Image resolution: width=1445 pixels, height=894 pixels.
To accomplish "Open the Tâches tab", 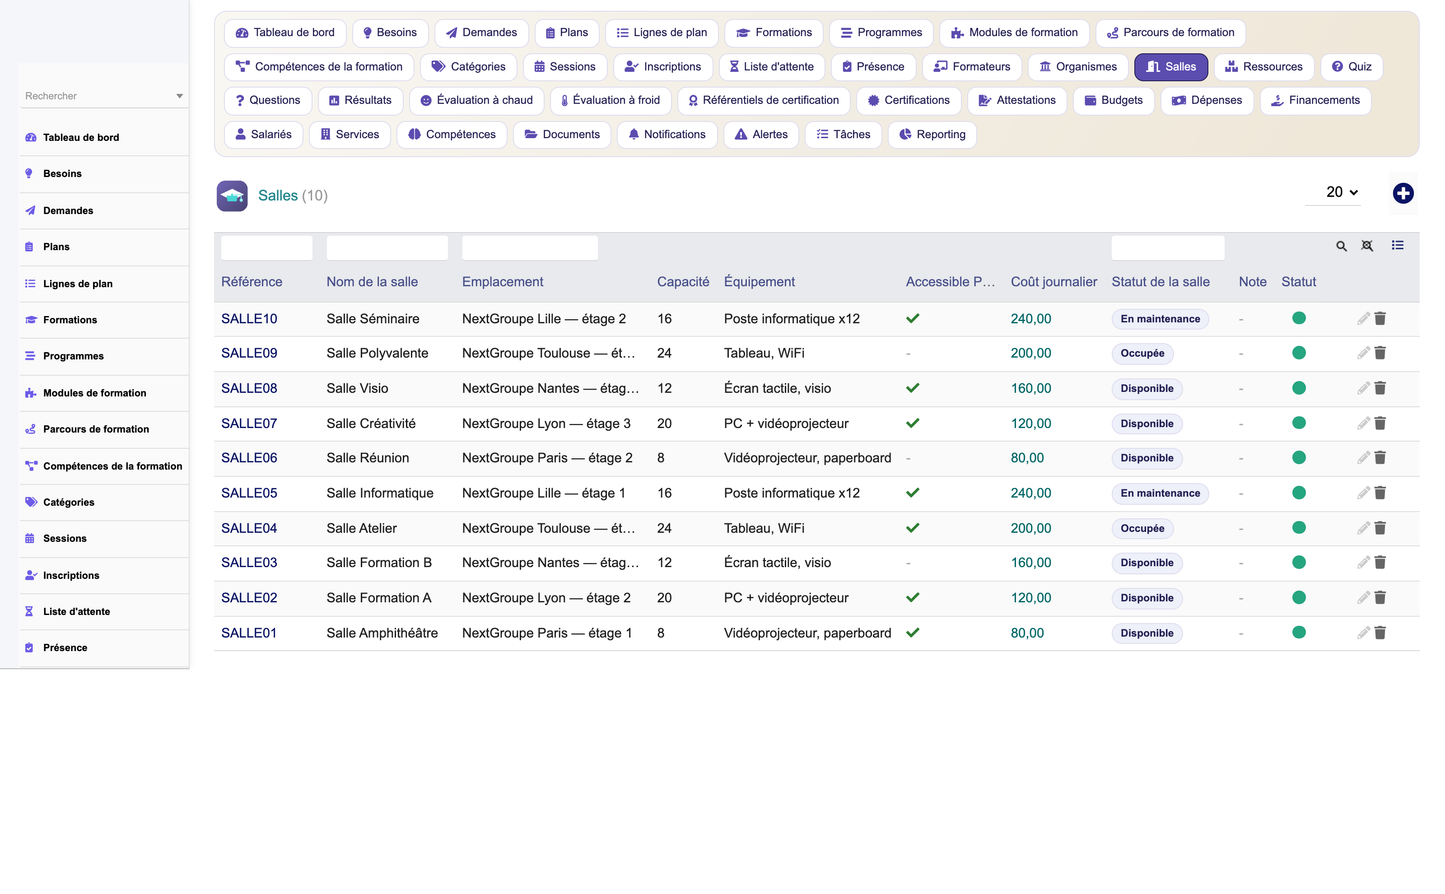I will (x=843, y=135).
